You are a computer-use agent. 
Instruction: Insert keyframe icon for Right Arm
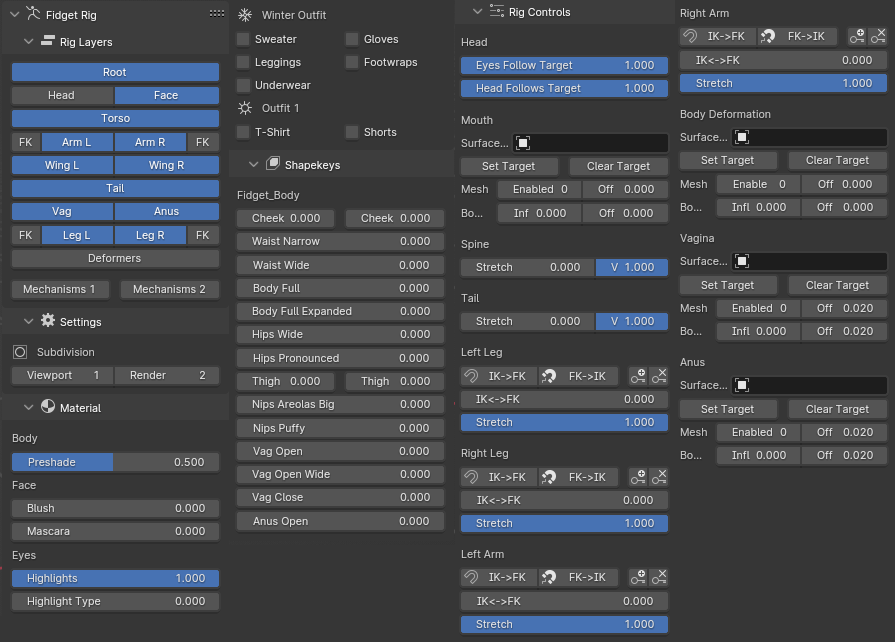pyautogui.click(x=857, y=37)
